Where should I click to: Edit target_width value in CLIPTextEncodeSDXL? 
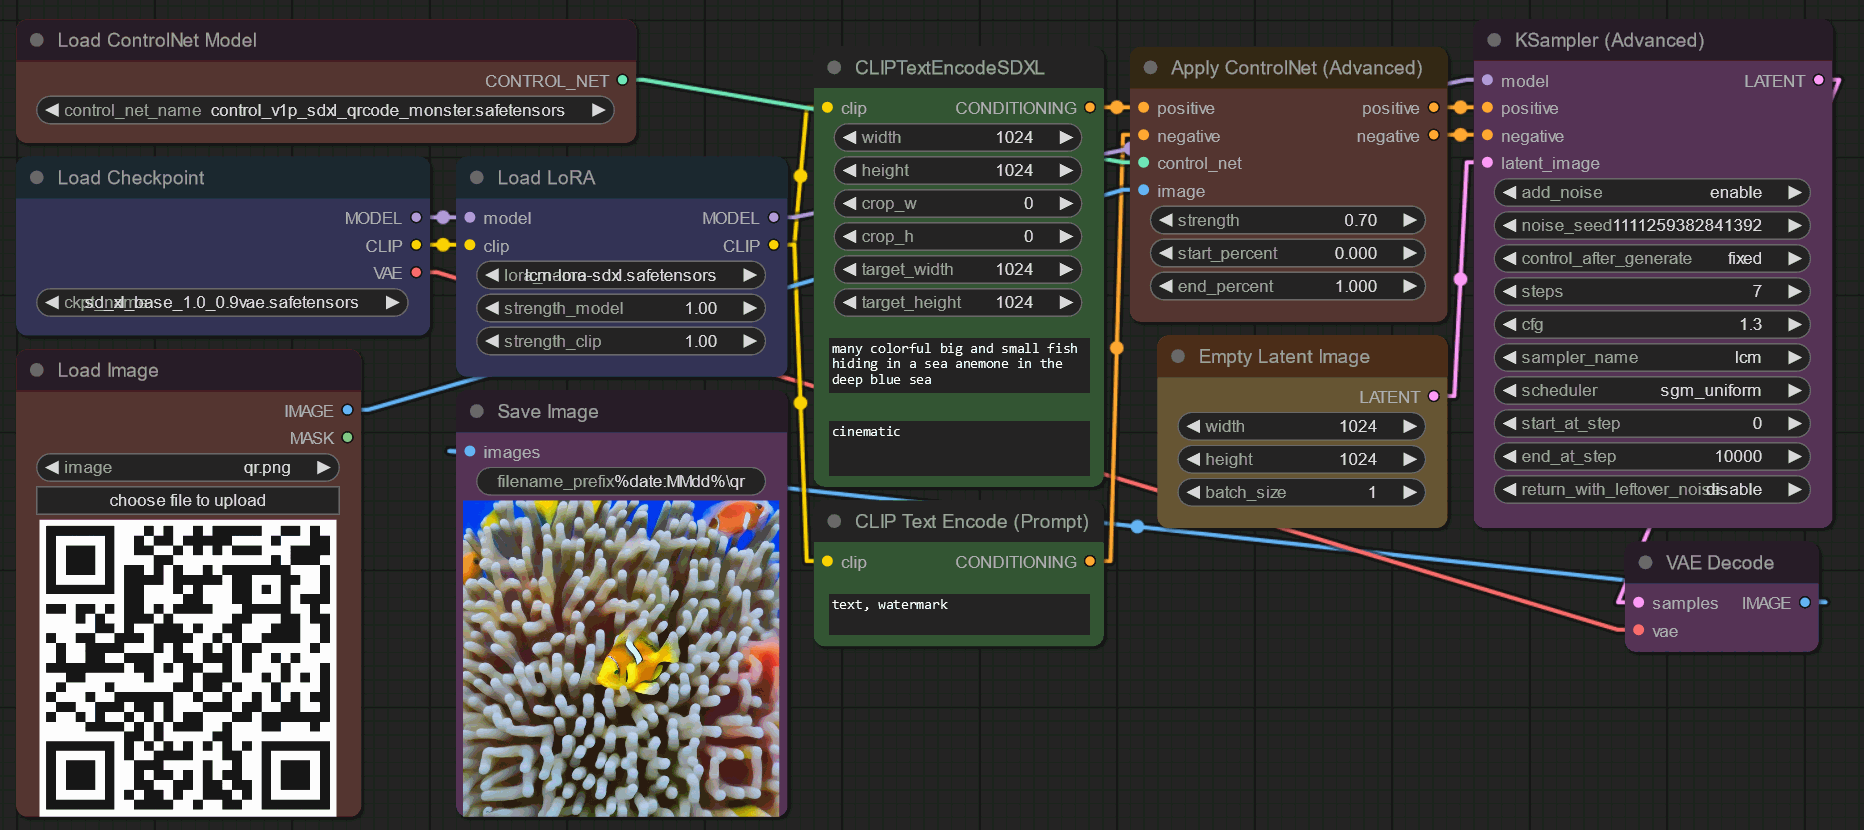[x=958, y=269]
